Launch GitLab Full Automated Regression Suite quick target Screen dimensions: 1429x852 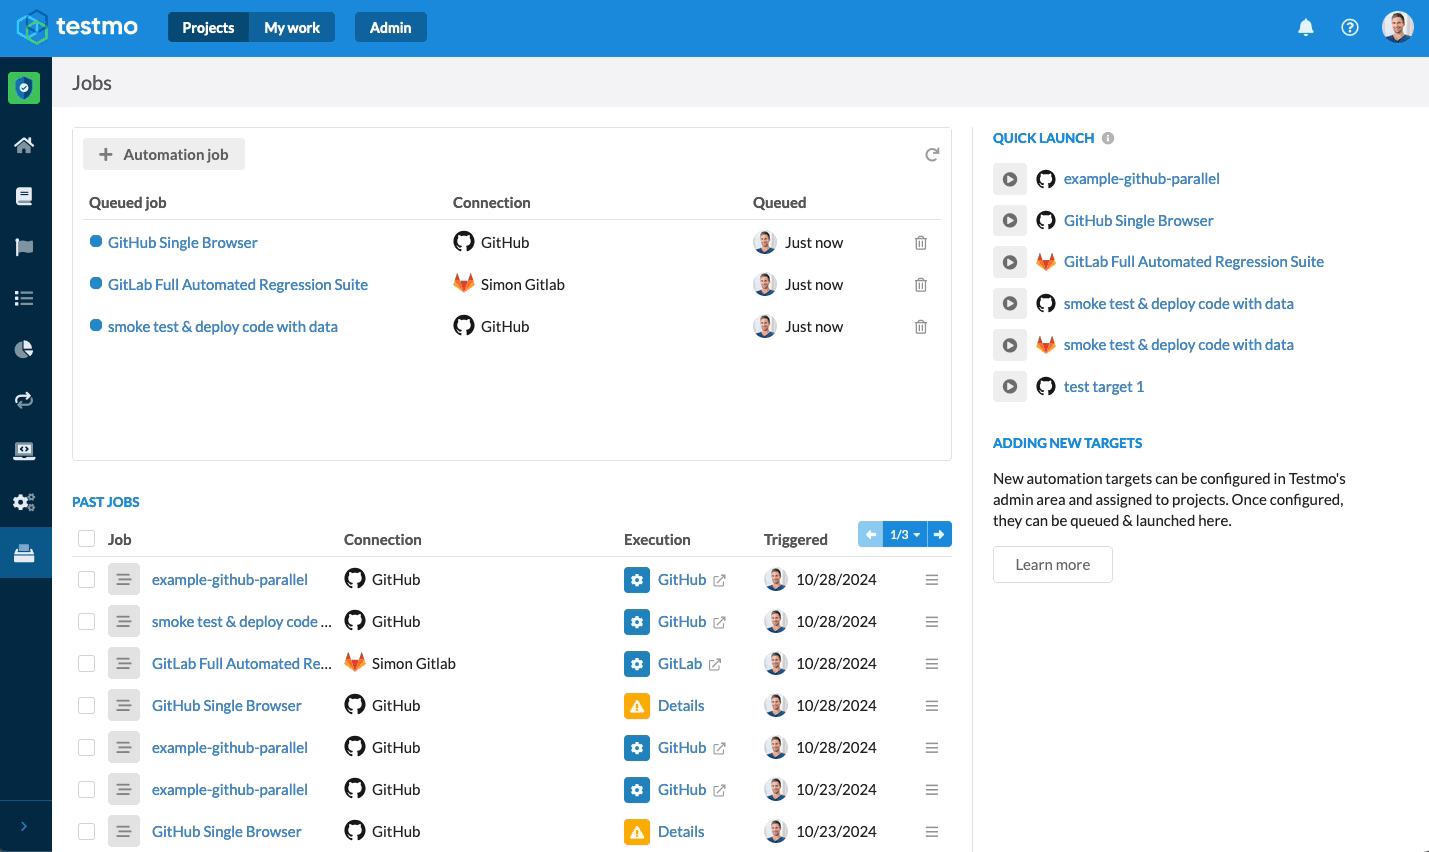coord(1010,262)
